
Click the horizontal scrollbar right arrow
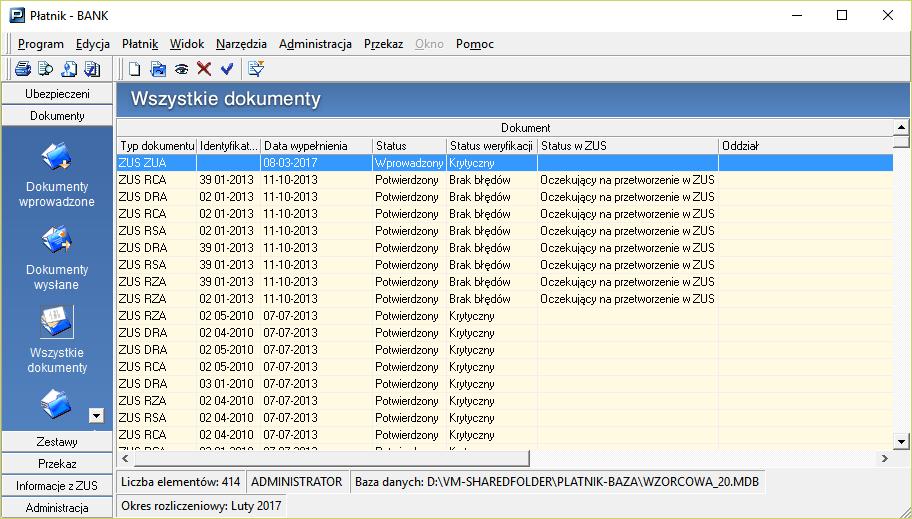885,458
